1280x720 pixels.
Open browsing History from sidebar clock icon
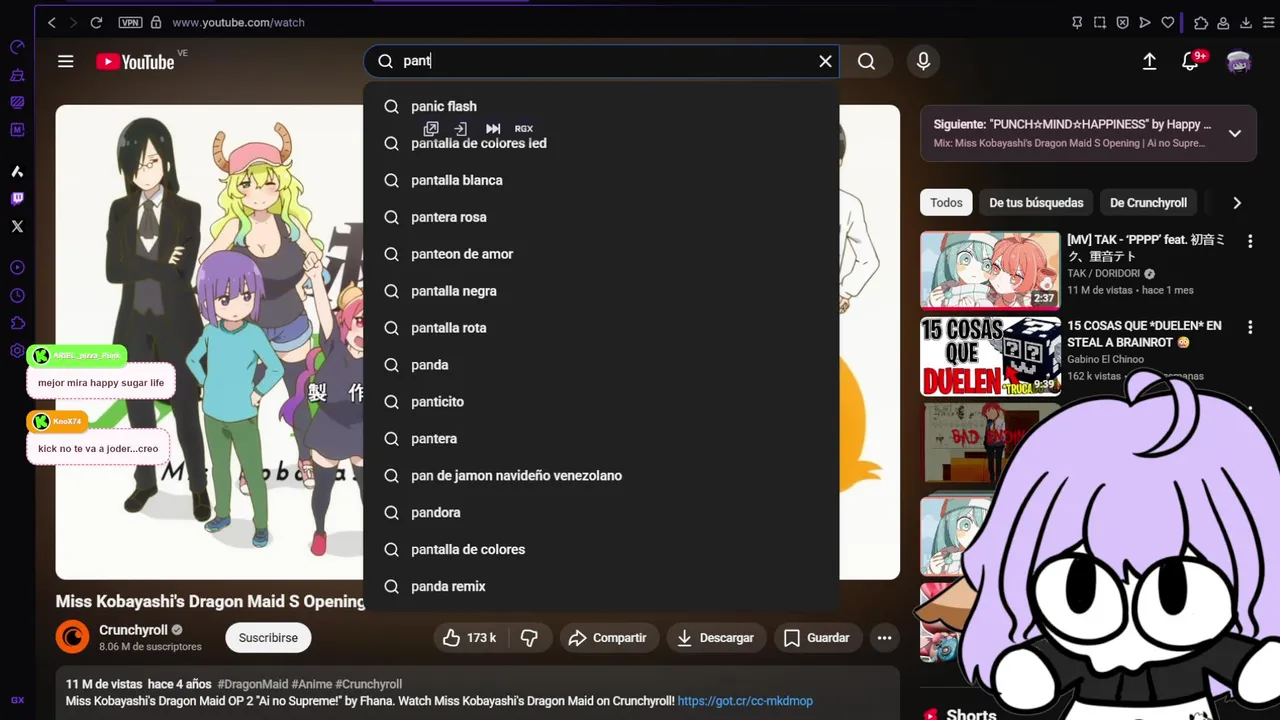(x=17, y=296)
